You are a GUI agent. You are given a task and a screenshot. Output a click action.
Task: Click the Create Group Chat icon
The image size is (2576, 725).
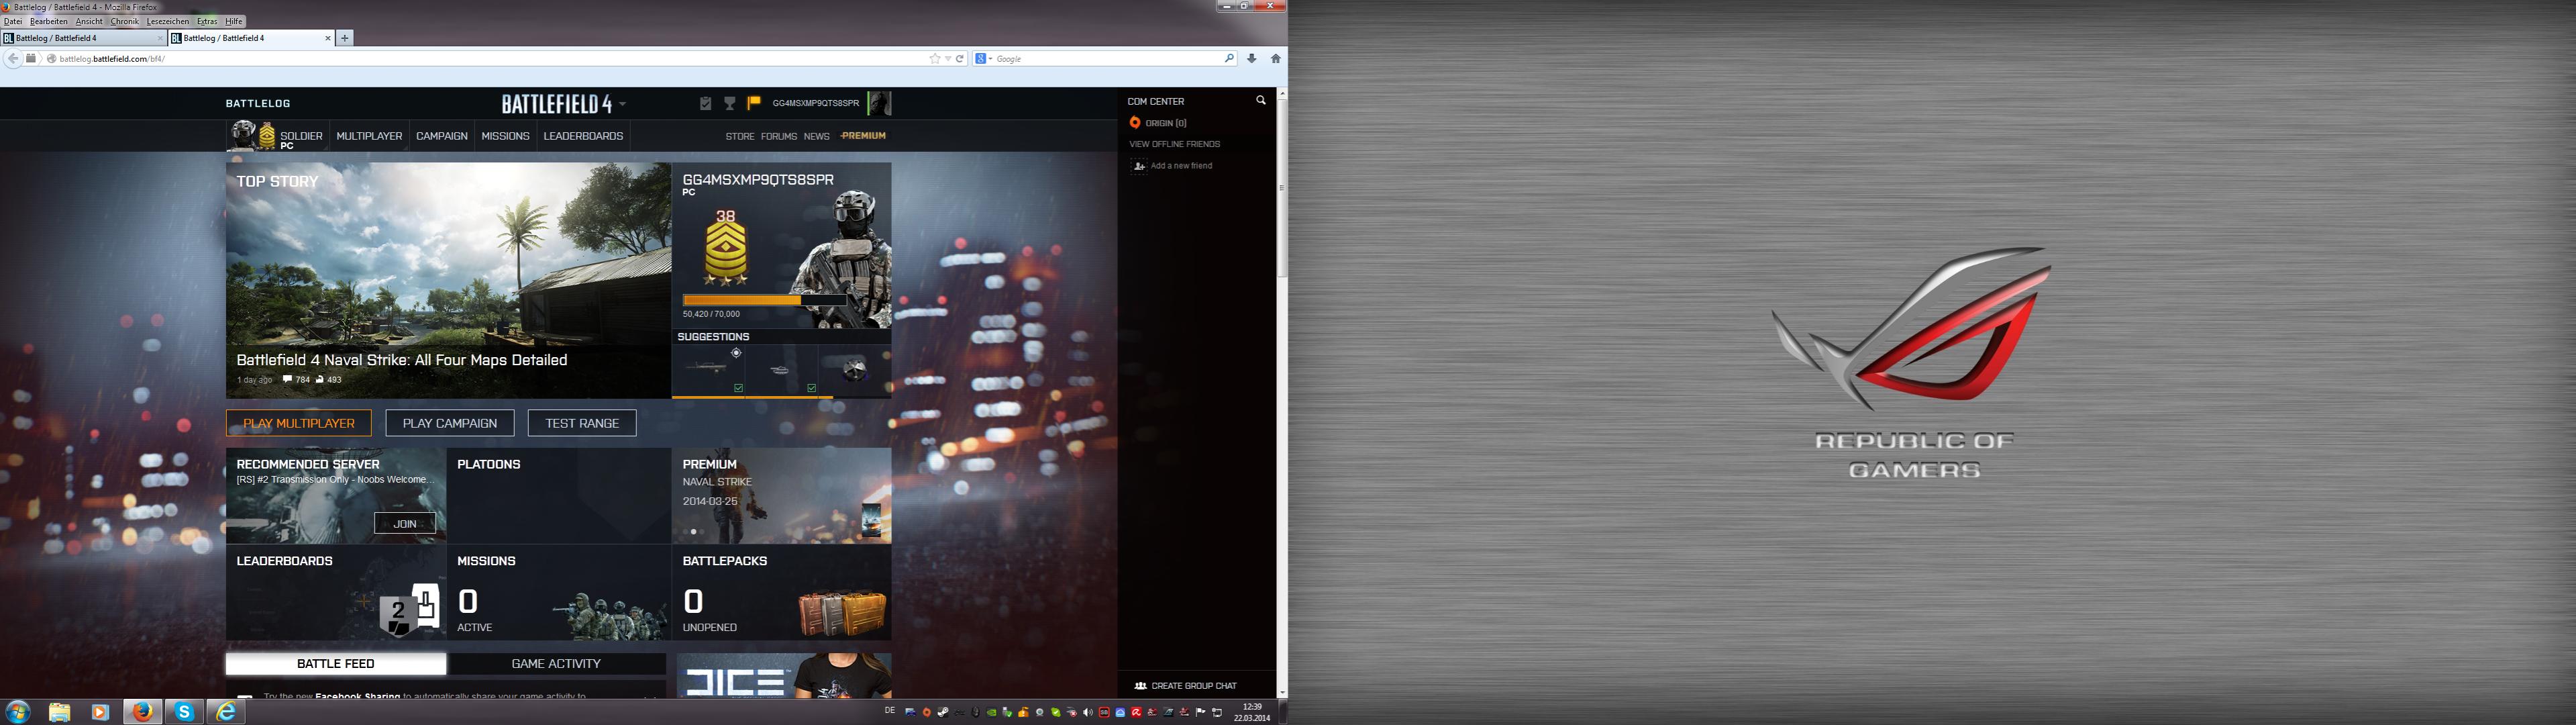point(1140,686)
